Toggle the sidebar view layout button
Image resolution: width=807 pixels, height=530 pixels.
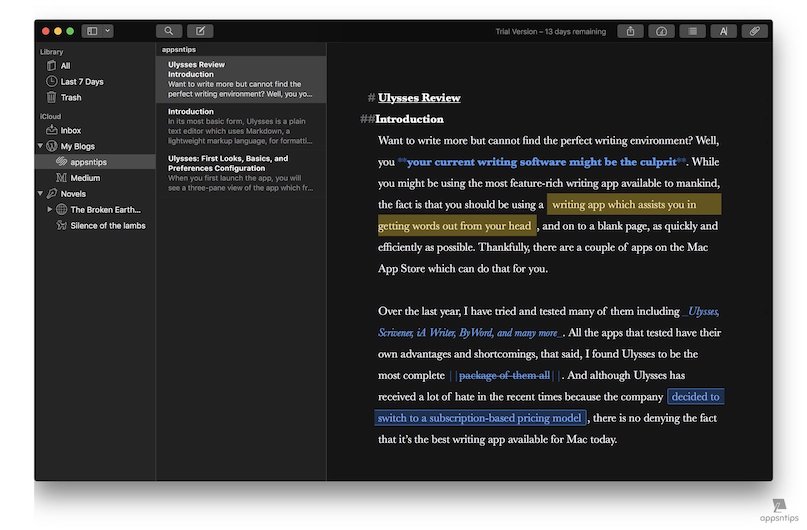(93, 31)
